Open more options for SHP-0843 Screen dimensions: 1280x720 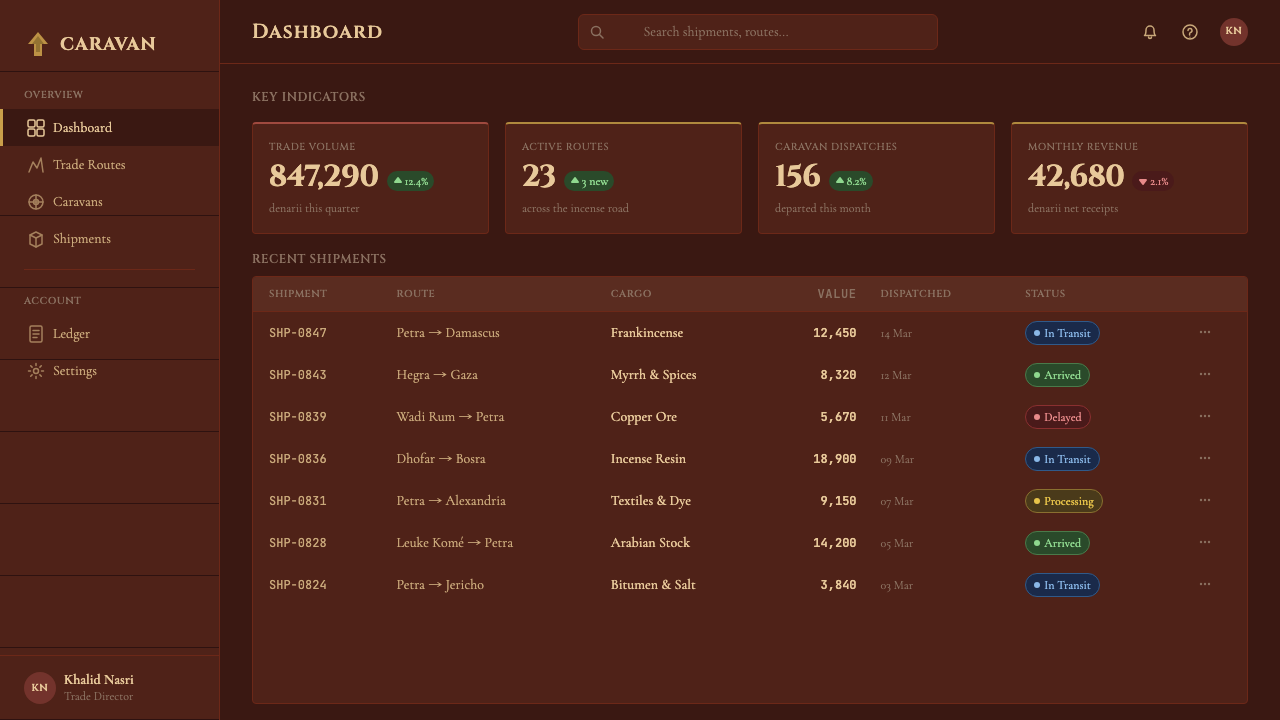pyautogui.click(x=1205, y=374)
